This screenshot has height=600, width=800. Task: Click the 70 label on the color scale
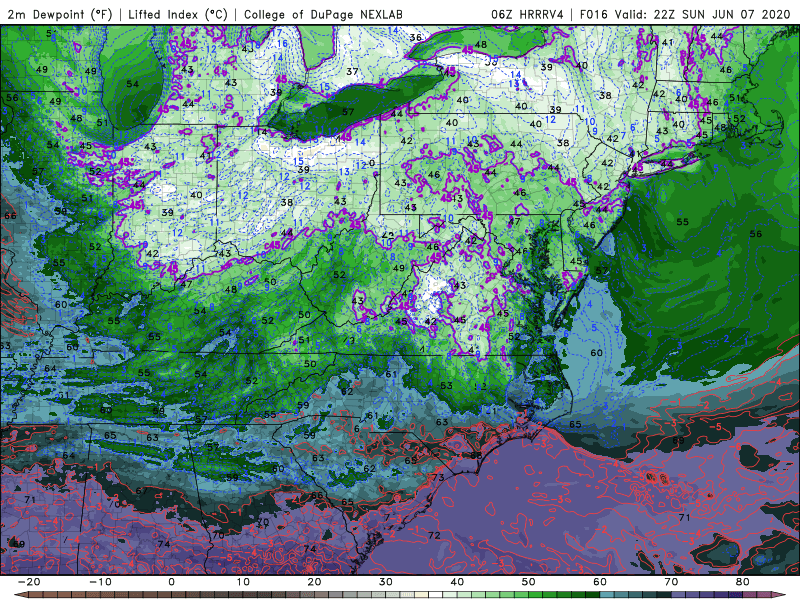(671, 582)
